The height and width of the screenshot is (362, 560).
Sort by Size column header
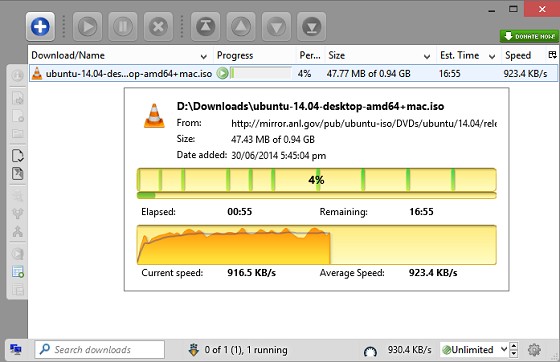[x=336, y=55]
